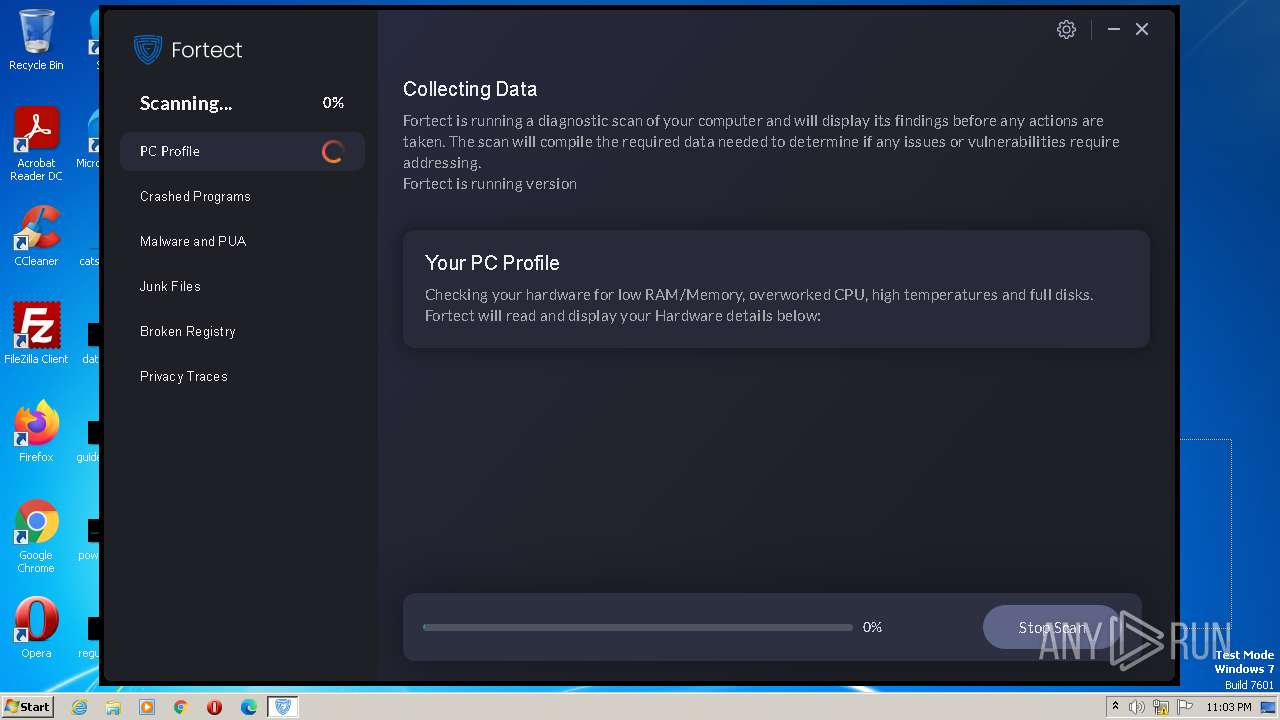This screenshot has height=720, width=1280.
Task: Launch Microsoft Edge from the taskbar
Action: 249,707
